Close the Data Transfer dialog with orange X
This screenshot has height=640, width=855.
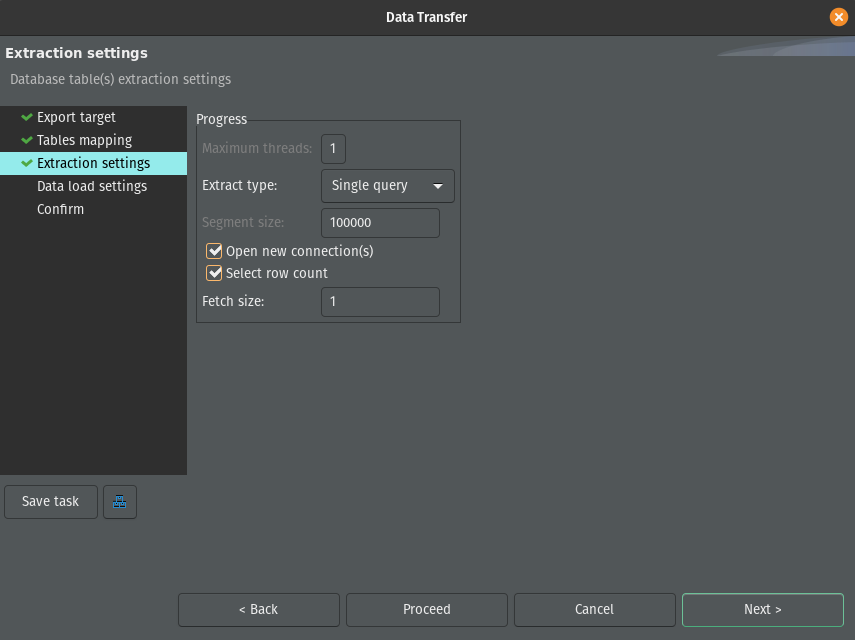tap(838, 17)
